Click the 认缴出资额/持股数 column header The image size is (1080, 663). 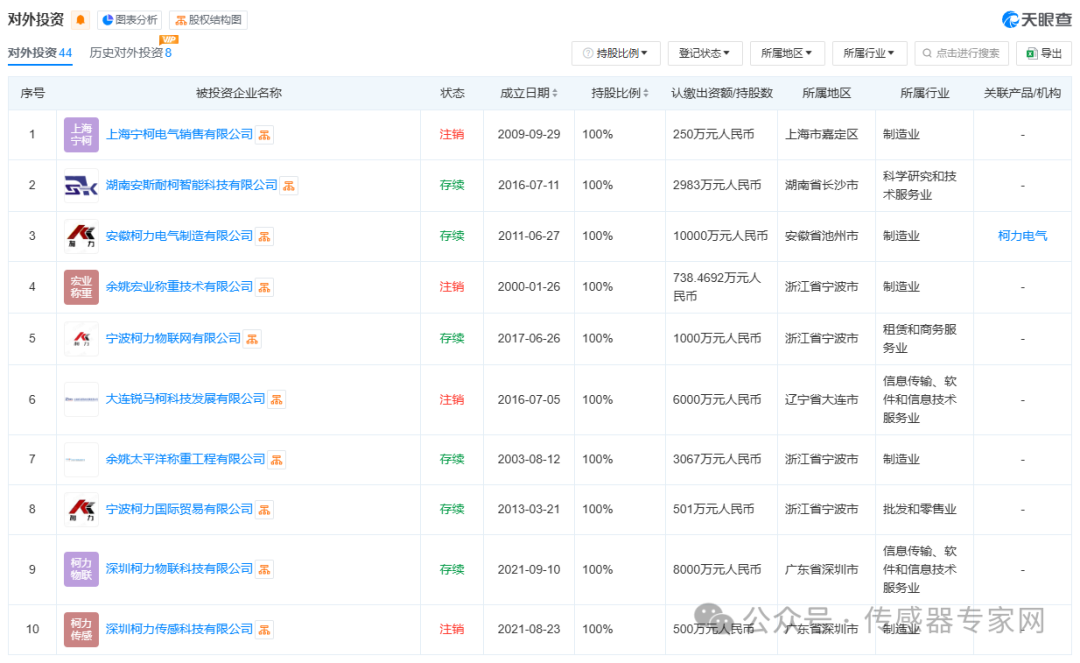(722, 93)
